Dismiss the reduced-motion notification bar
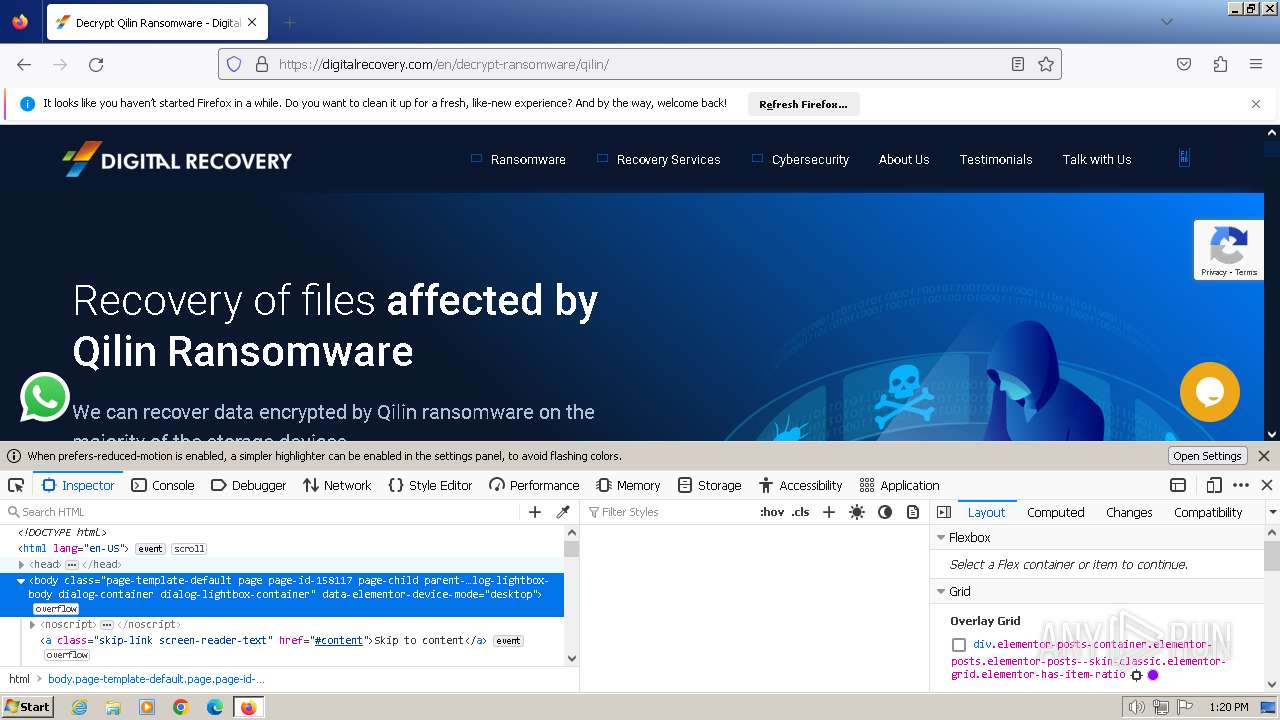Image resolution: width=1280 pixels, height=720 pixels. 1264,456
